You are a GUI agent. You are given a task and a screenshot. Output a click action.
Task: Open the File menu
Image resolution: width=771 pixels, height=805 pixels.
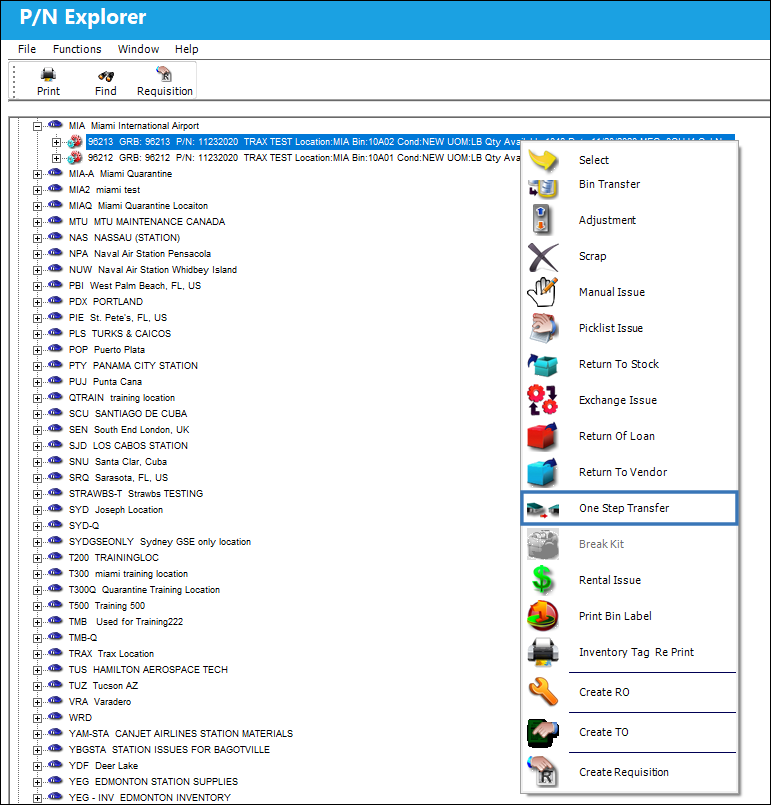pyautogui.click(x=27, y=49)
